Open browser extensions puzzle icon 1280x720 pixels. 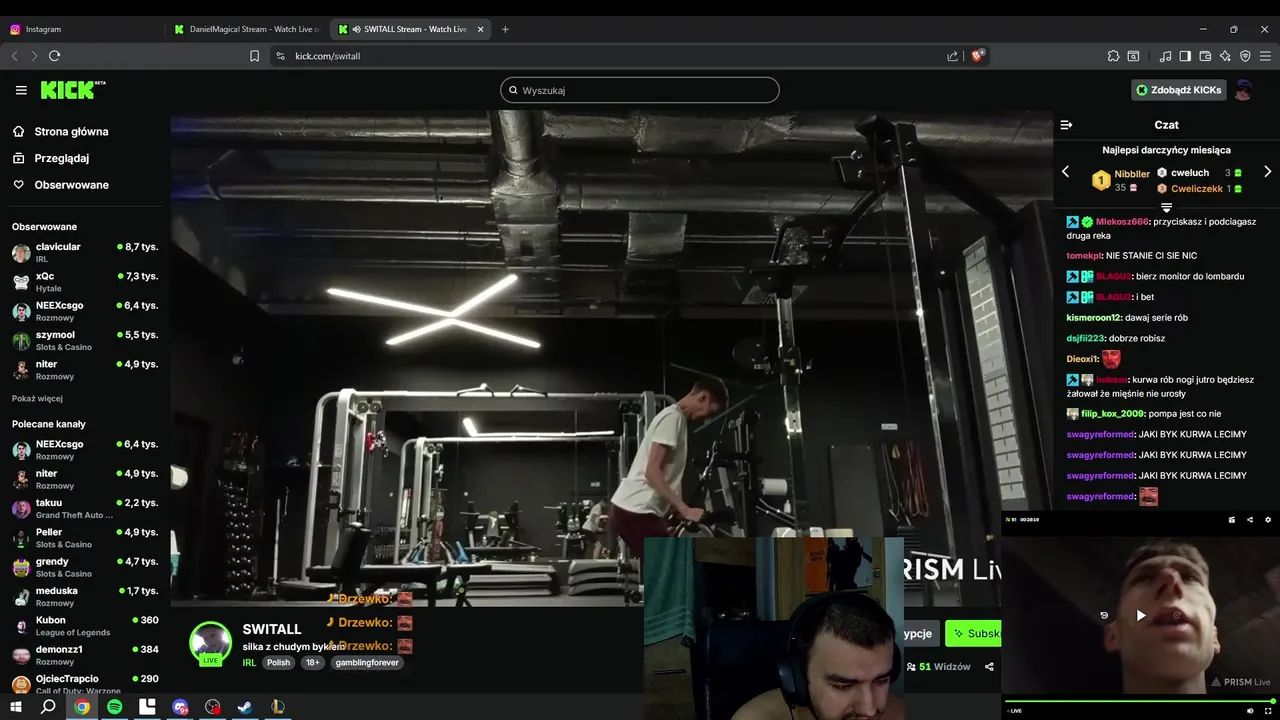click(1113, 56)
